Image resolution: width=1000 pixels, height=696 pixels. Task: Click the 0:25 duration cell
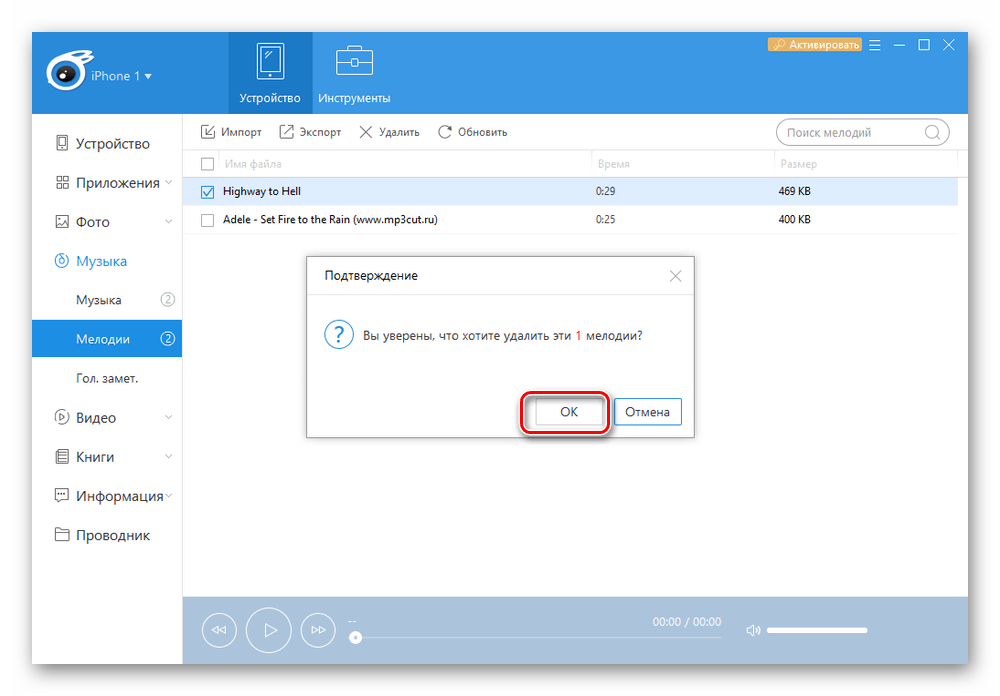(605, 219)
